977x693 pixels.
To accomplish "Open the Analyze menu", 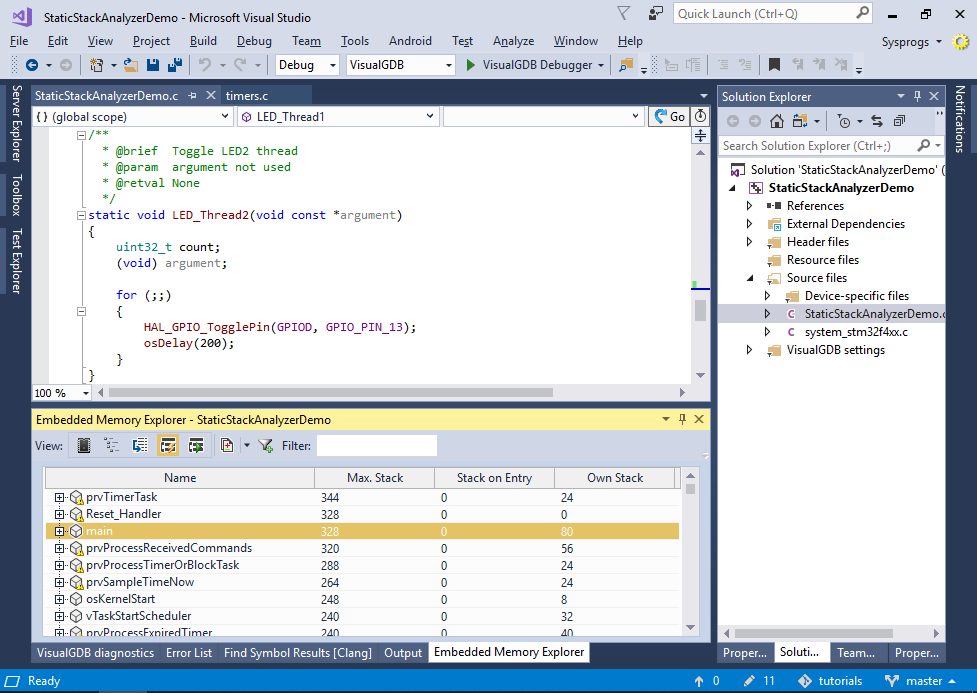I will coord(513,41).
